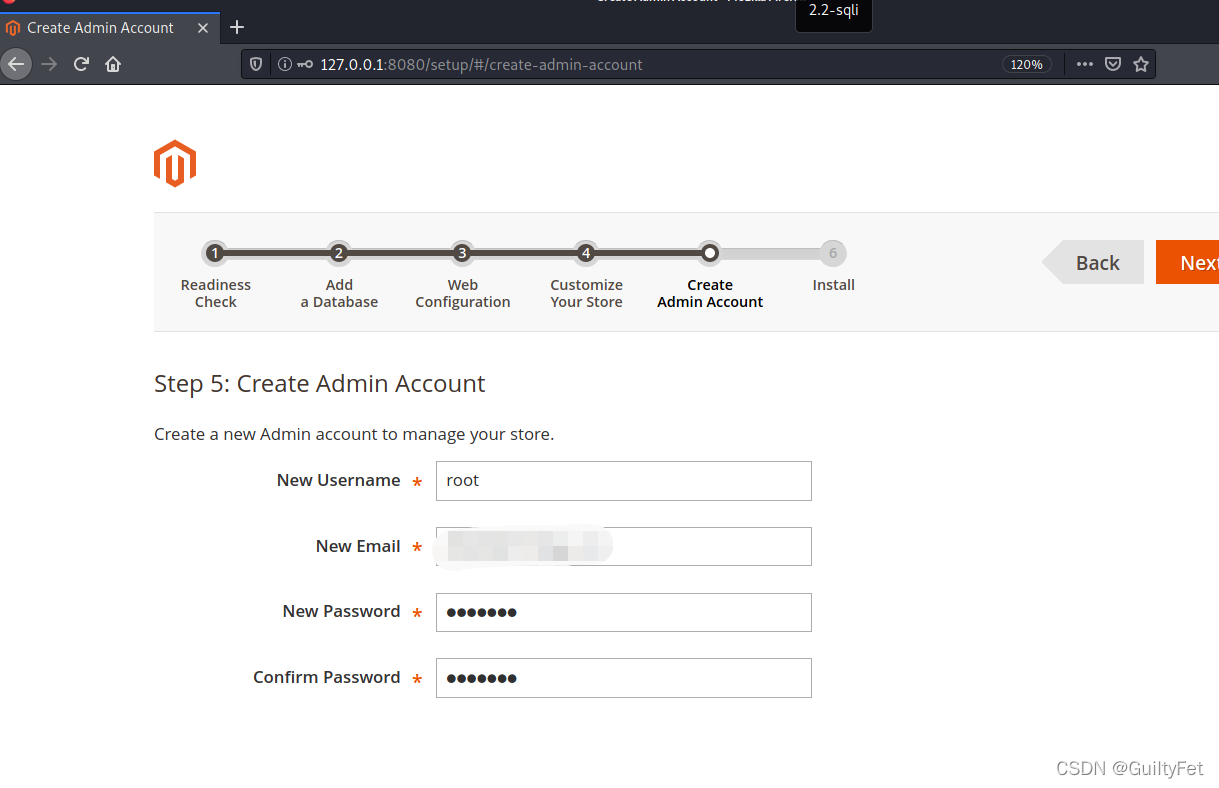Bookmark the page with the star icon
This screenshot has width=1219, height=788.
coord(1141,64)
